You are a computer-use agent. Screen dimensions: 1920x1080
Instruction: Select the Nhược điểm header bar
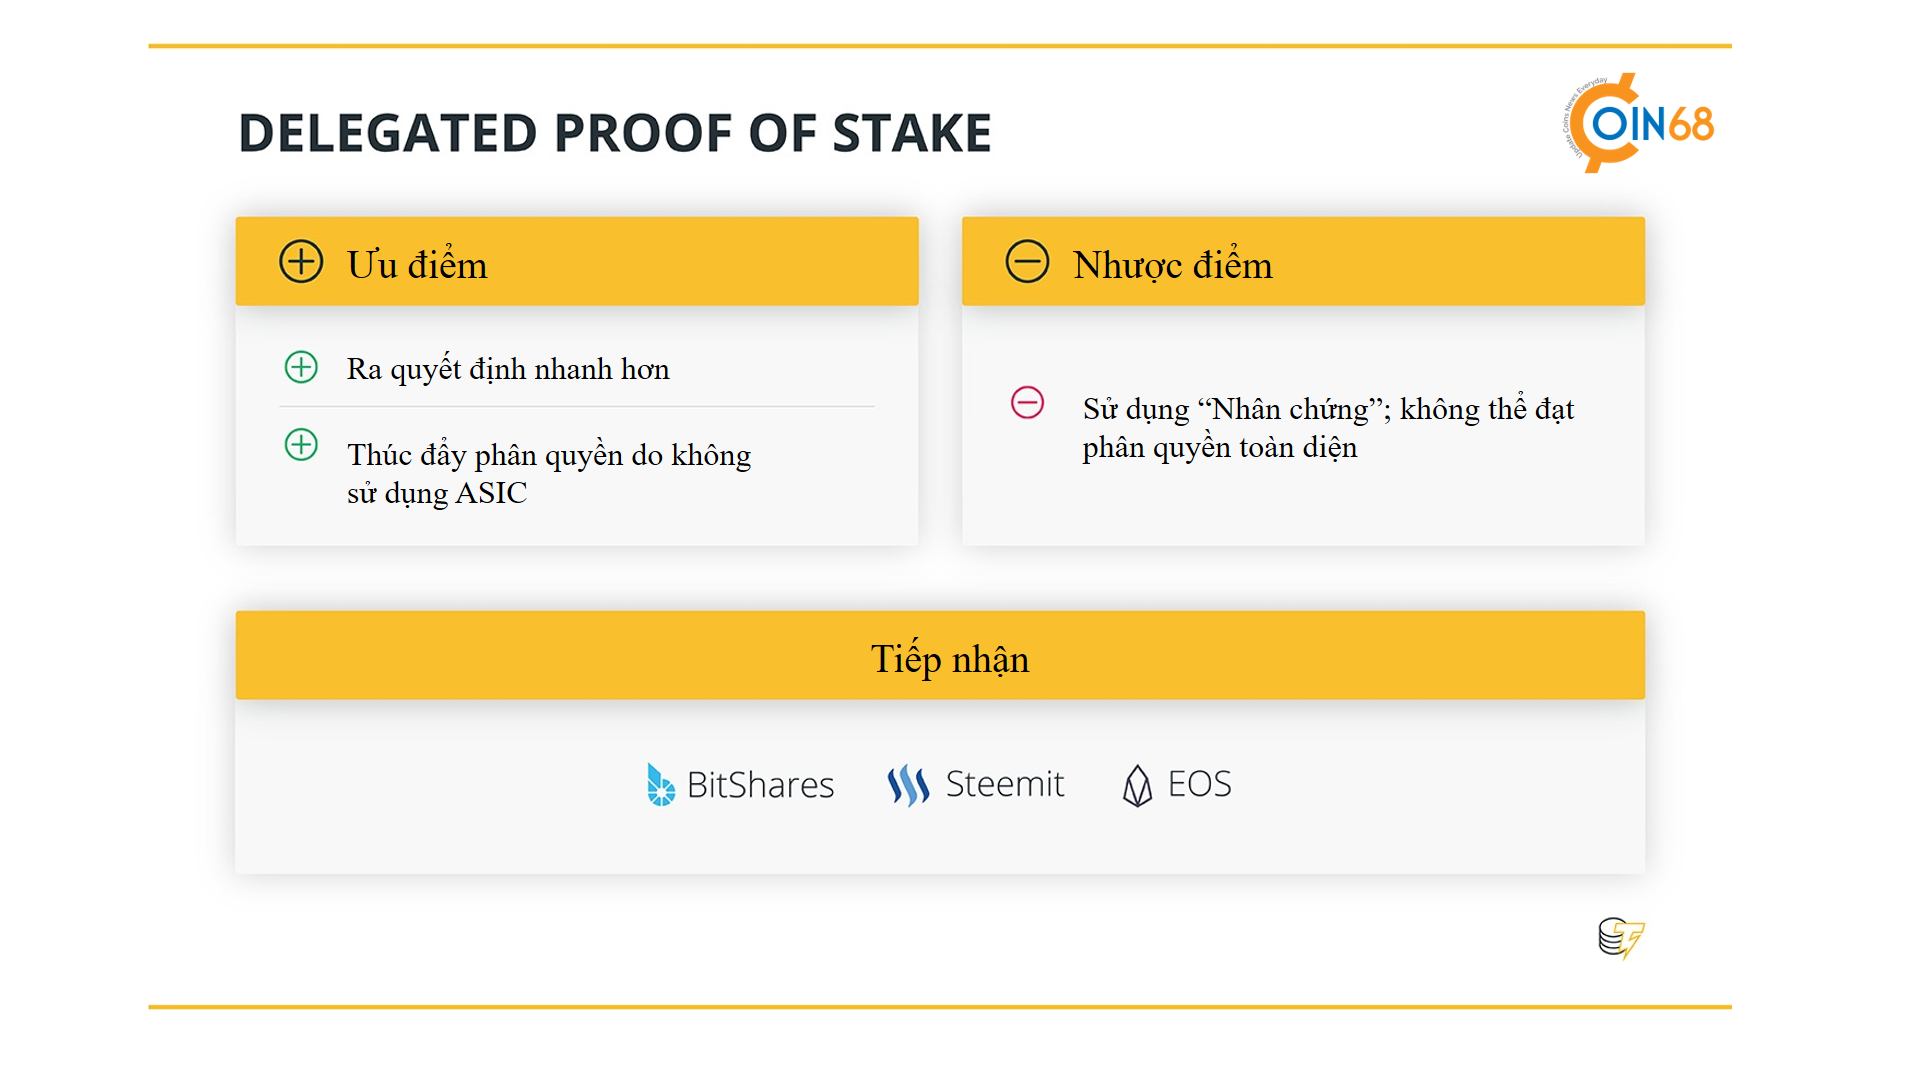coord(1303,261)
